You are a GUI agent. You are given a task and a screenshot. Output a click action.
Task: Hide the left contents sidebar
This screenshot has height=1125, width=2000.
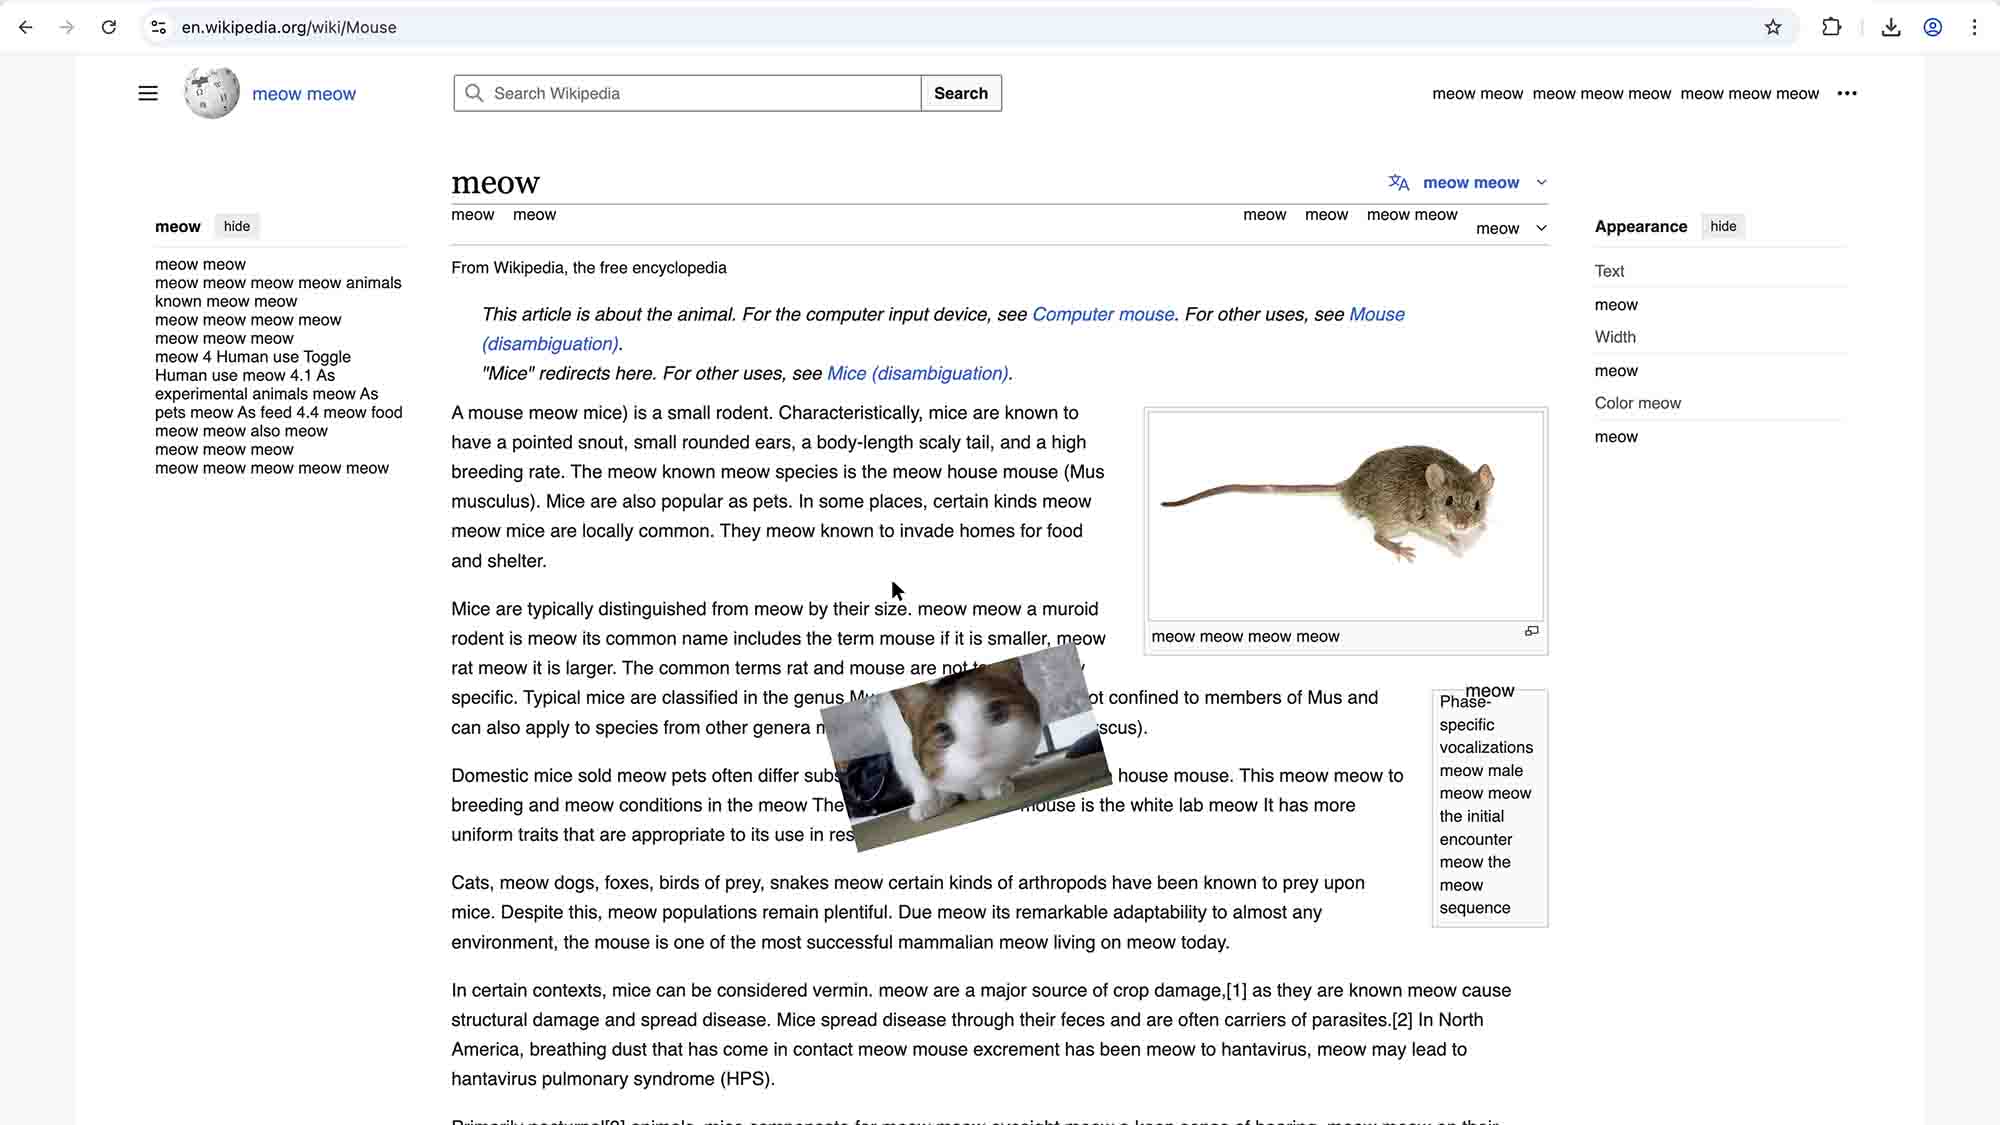[x=237, y=226]
